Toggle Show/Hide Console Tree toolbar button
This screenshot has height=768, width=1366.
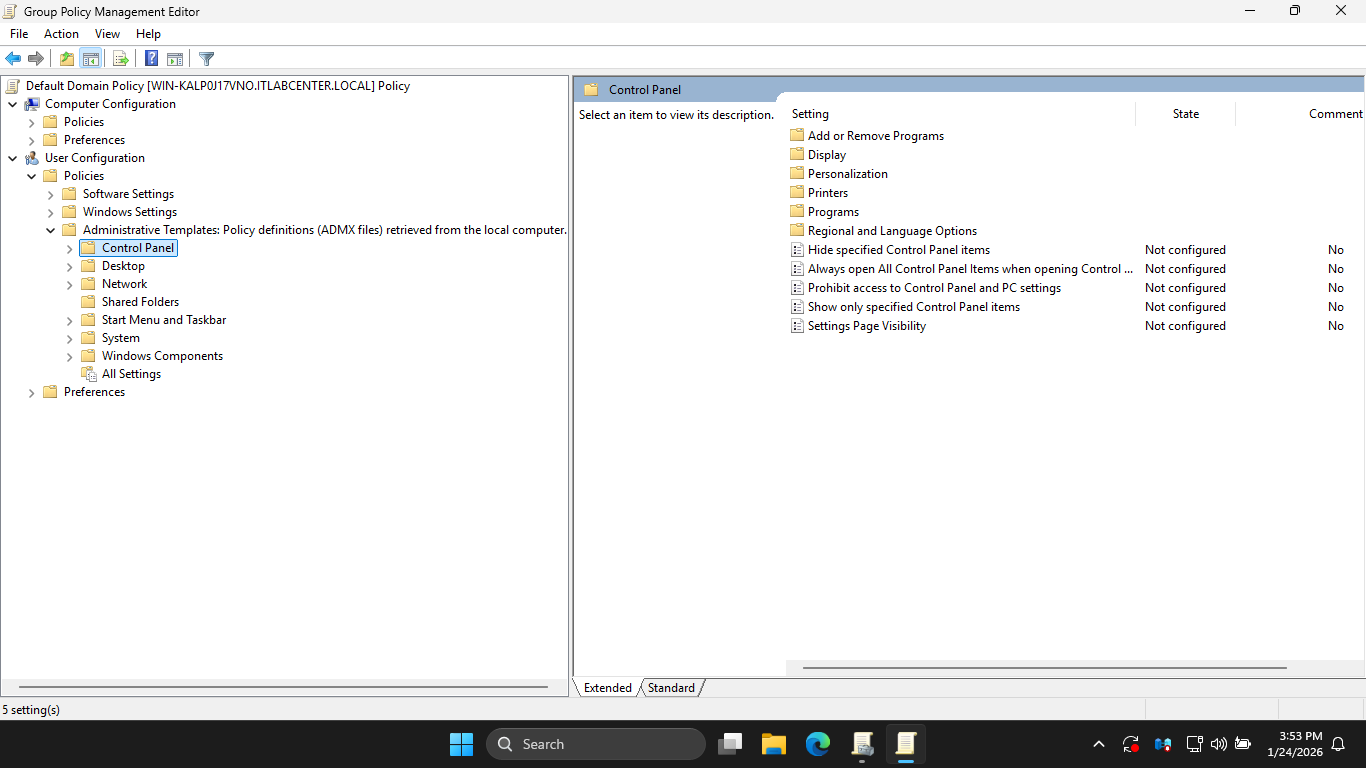point(91,59)
